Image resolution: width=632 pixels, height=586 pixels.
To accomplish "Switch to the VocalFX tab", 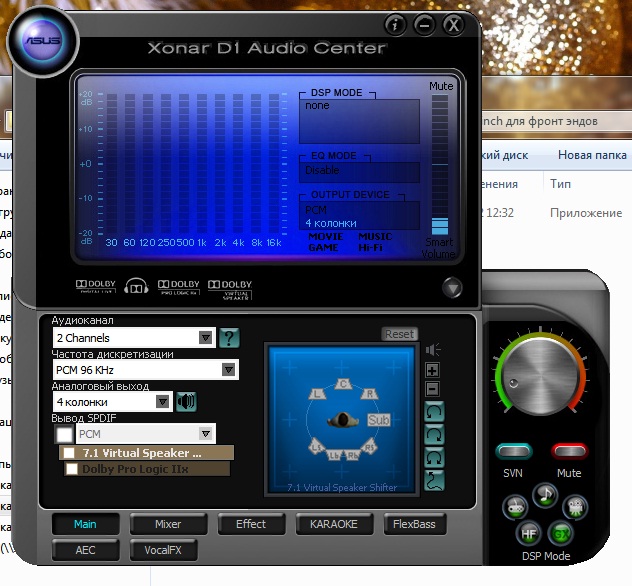I will coord(163,550).
